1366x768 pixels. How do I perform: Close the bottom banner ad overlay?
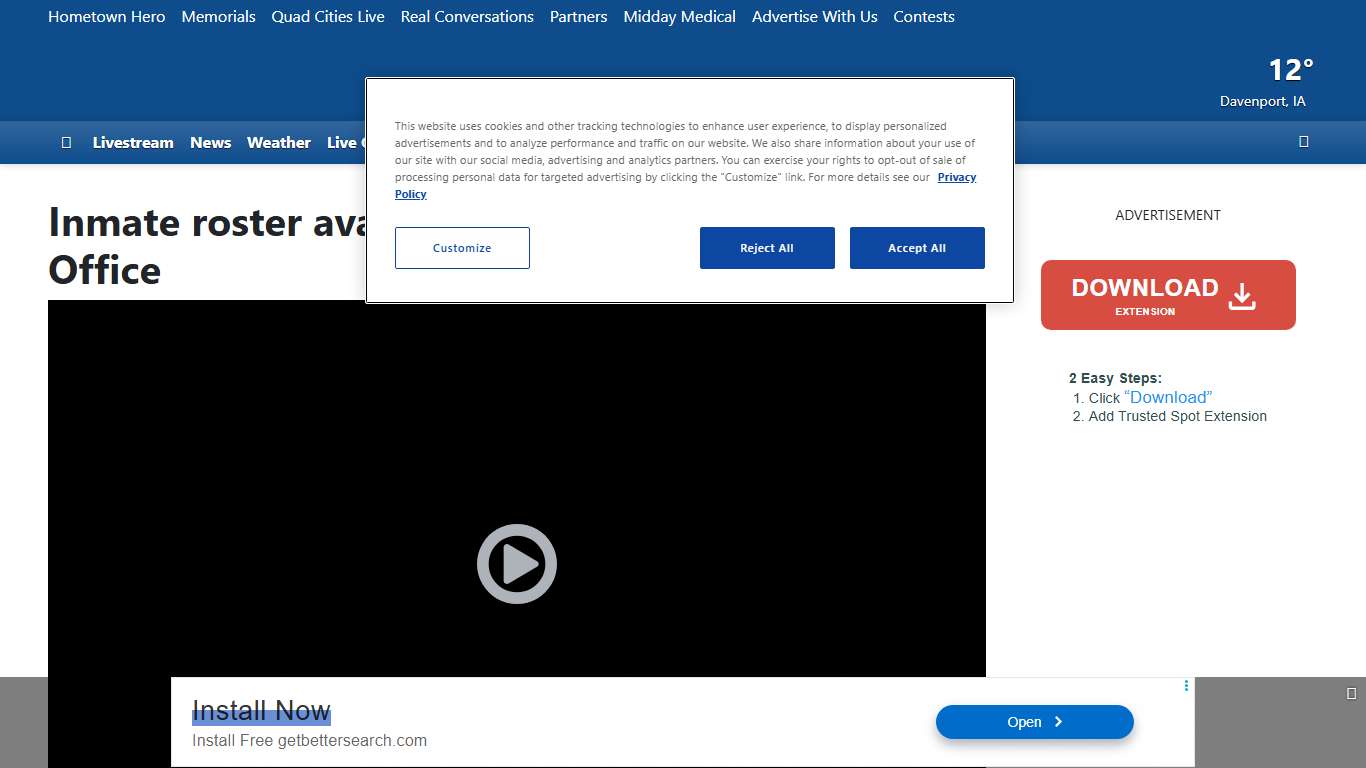[x=1351, y=693]
